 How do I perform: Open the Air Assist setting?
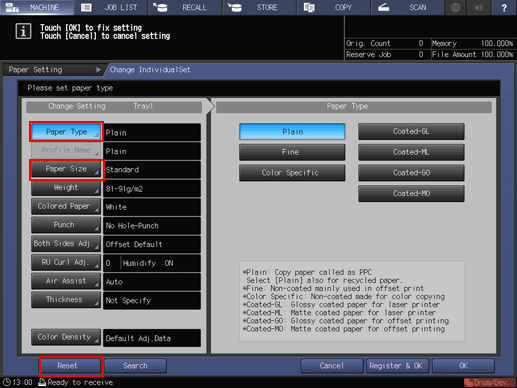pos(66,281)
